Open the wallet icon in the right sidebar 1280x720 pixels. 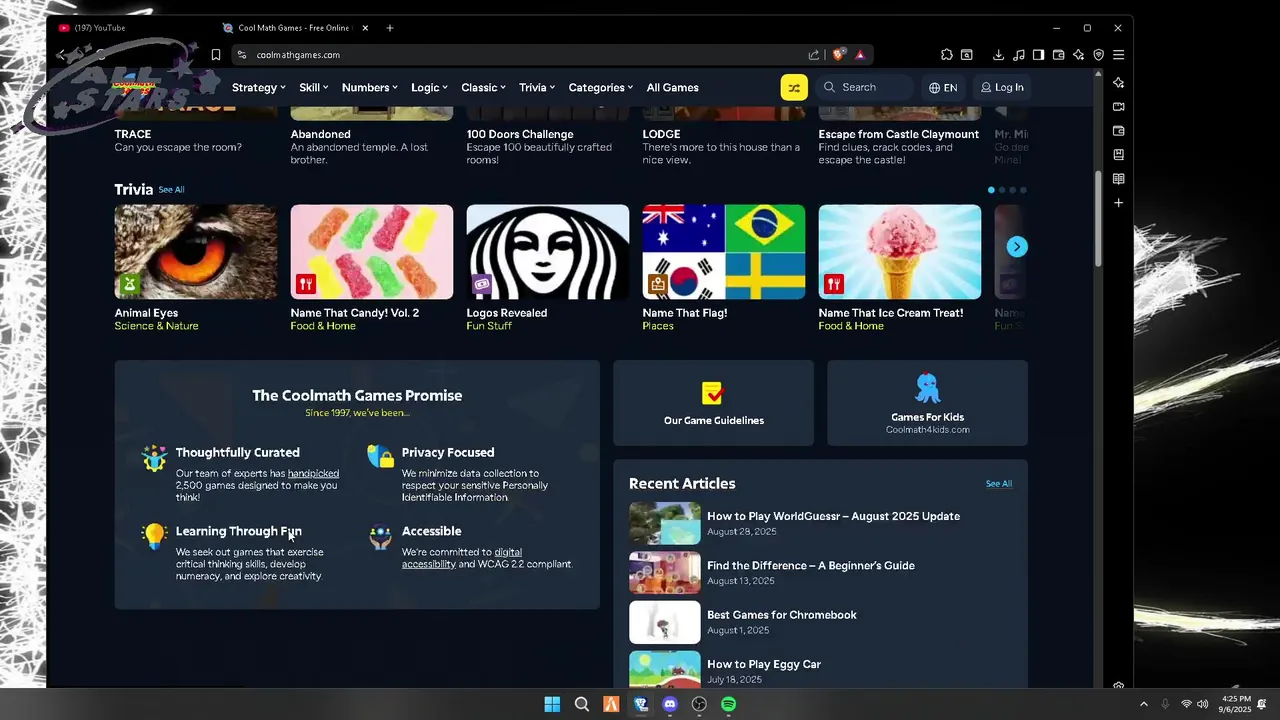pos(1119,131)
